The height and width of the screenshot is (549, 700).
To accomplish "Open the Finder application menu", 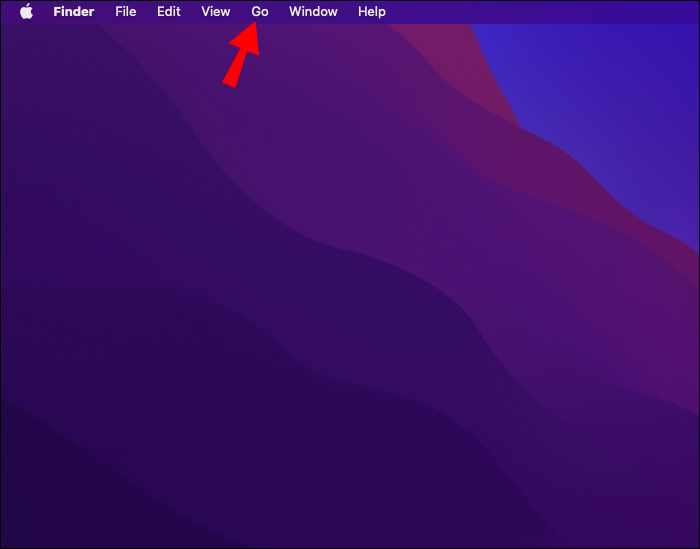I will tap(74, 12).
